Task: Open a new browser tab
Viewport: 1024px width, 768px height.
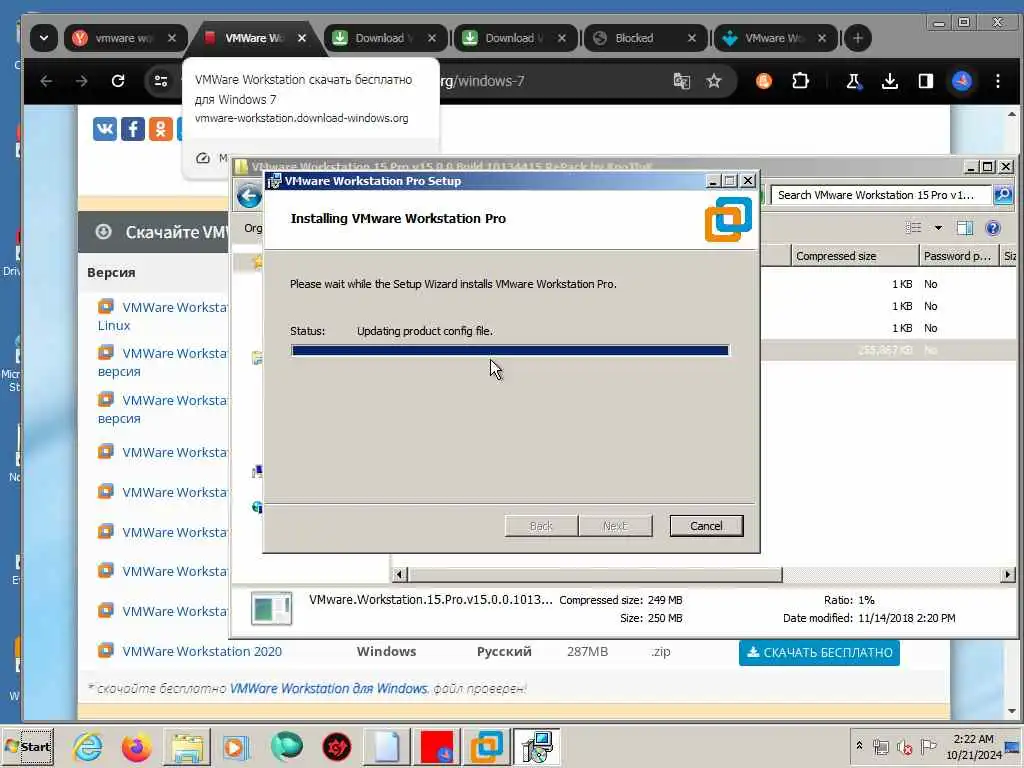Action: pos(858,38)
